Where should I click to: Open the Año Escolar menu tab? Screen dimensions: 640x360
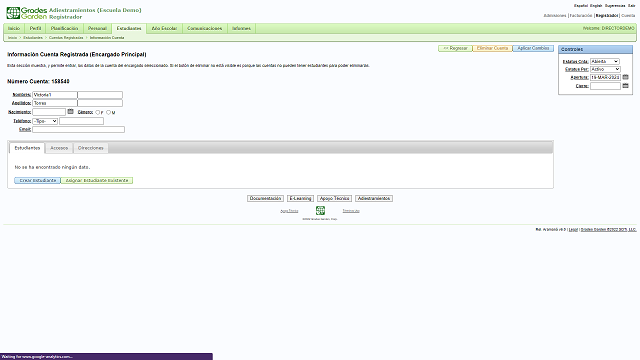164,29
